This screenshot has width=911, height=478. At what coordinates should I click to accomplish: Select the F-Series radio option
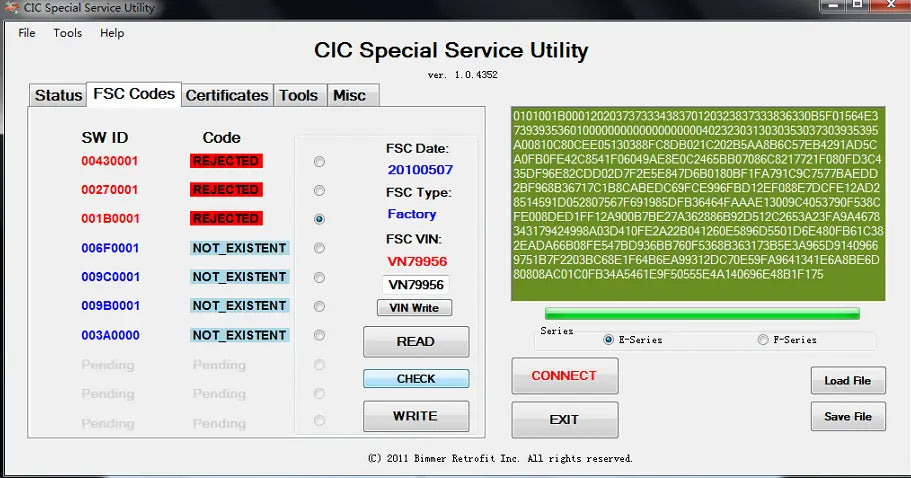coord(763,340)
